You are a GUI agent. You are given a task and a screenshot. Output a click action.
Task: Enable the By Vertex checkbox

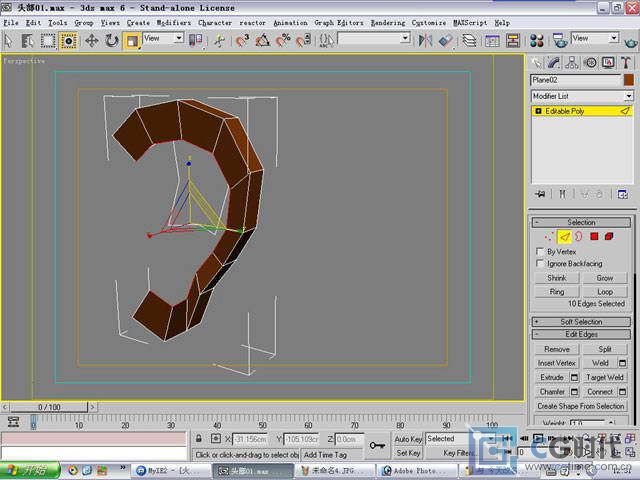[540, 251]
